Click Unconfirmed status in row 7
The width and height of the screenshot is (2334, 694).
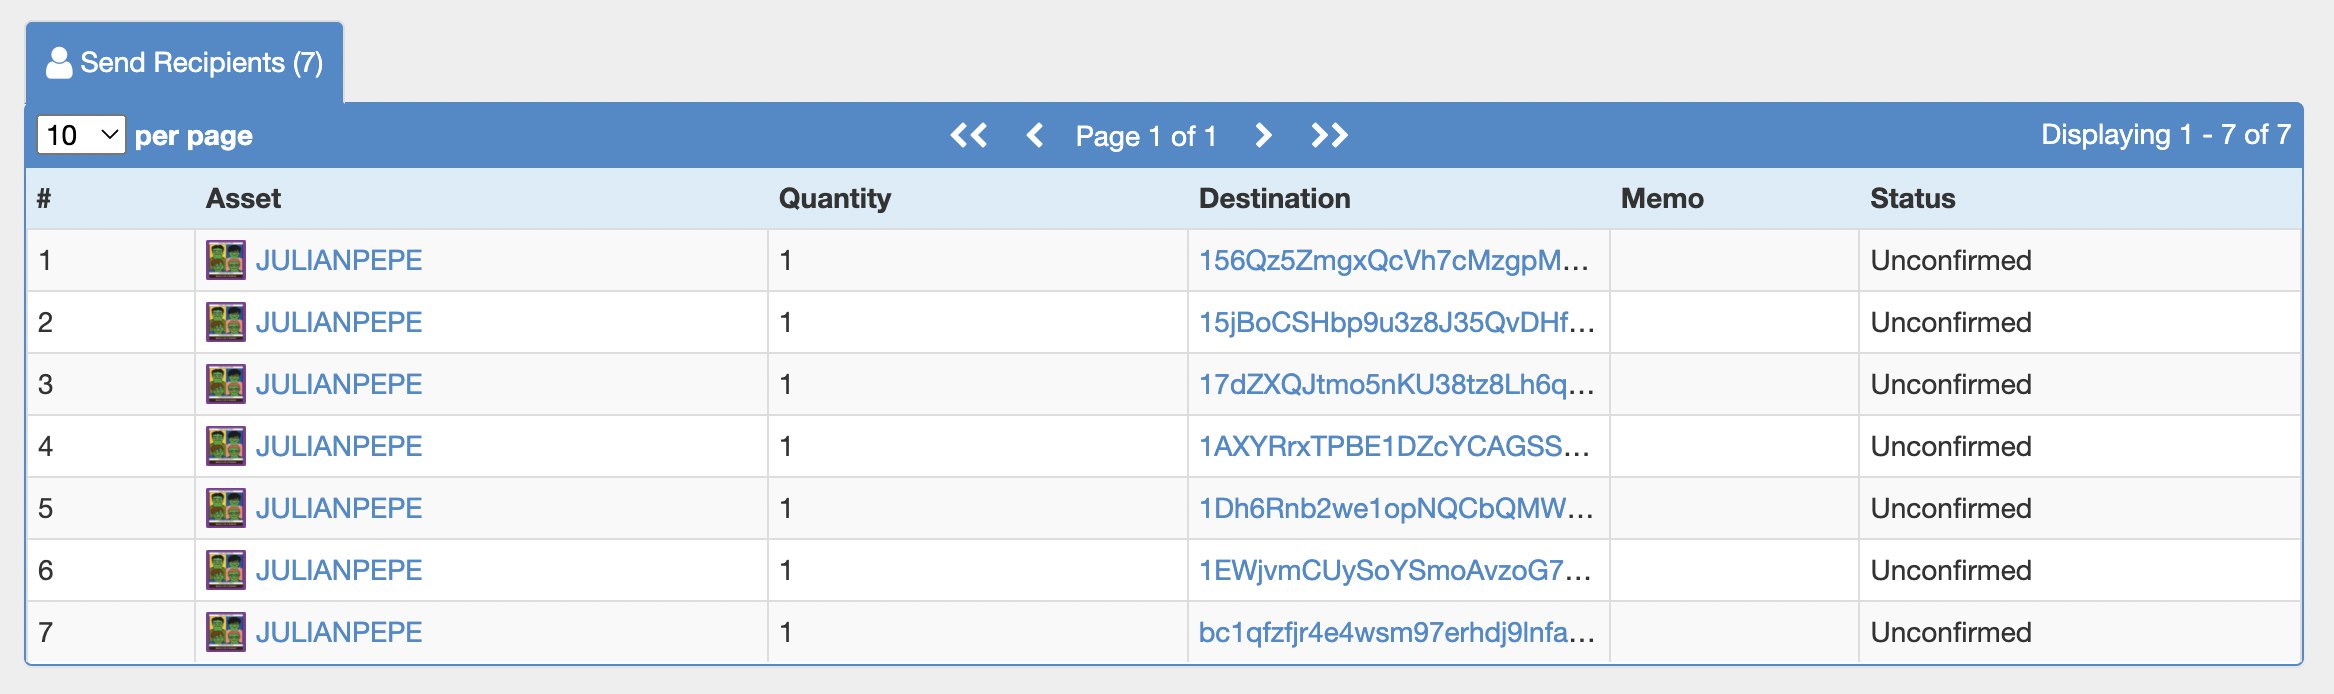tap(1951, 632)
